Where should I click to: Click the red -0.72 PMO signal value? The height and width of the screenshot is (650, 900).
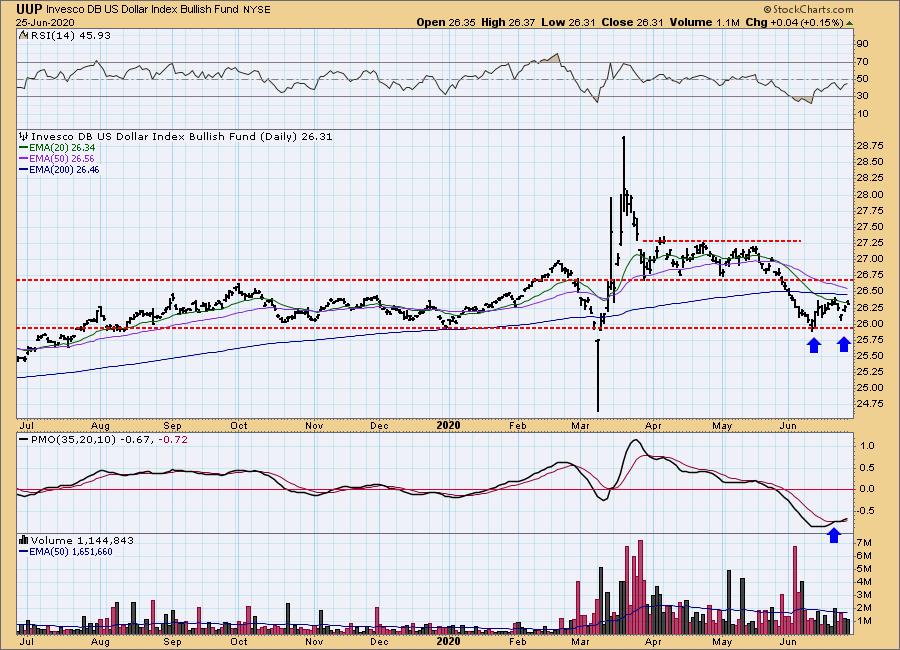pos(173,439)
